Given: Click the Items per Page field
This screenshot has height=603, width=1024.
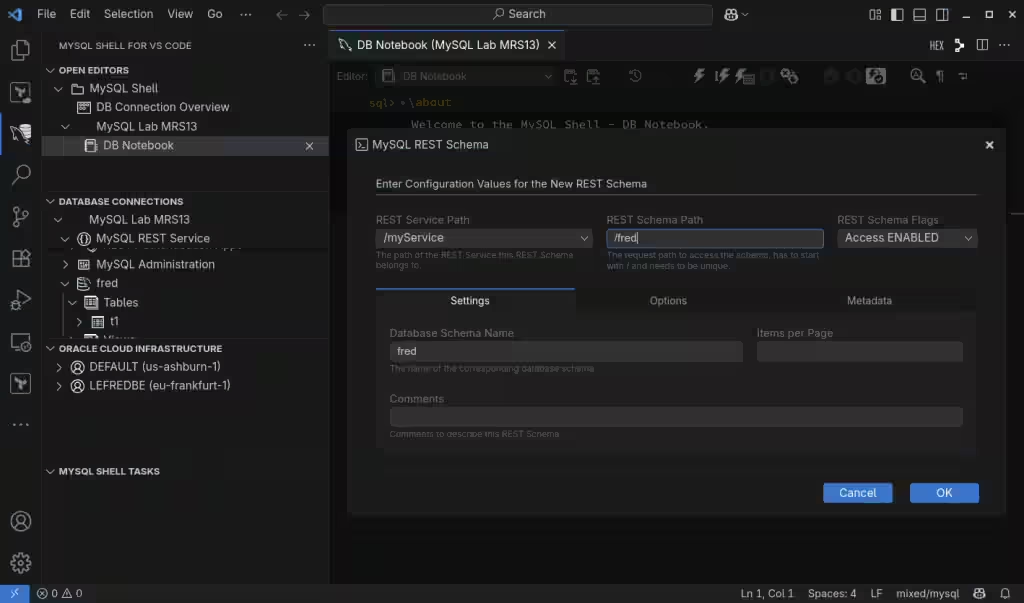Looking at the screenshot, I should (859, 352).
